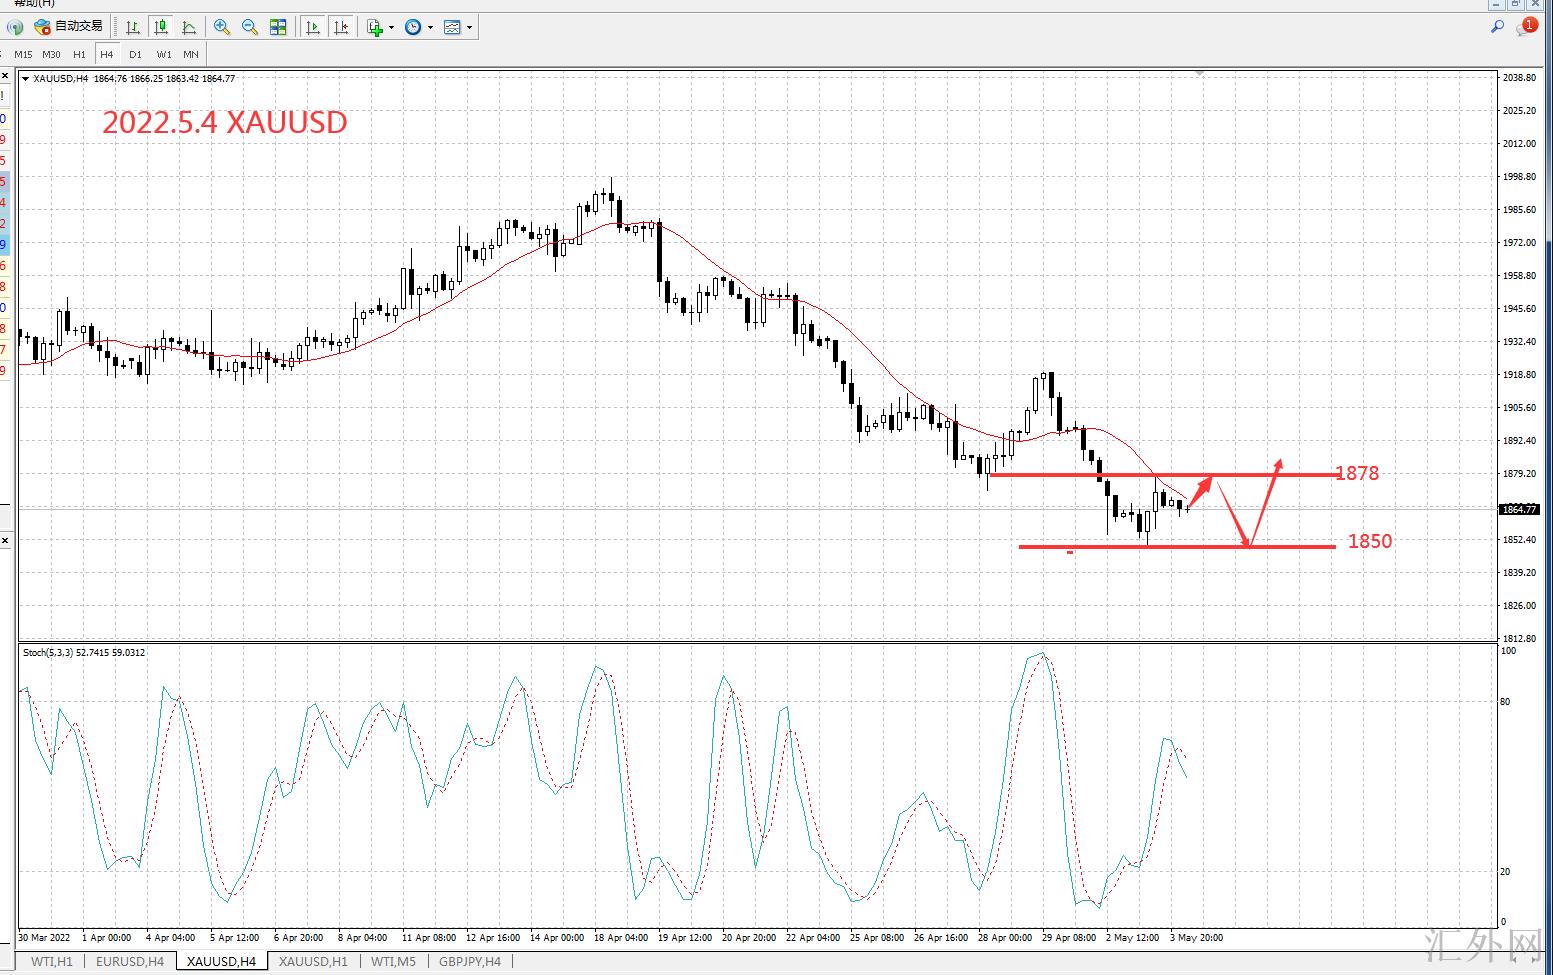Zoom in on the chart
The width and height of the screenshot is (1553, 975).
click(222, 27)
